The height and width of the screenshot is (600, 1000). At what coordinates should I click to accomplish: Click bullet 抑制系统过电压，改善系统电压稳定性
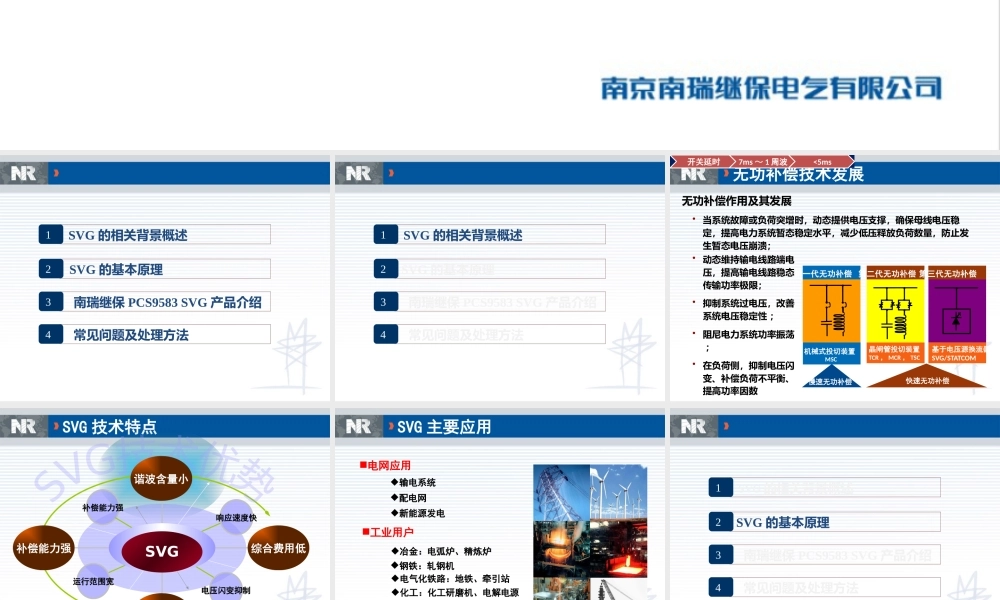point(749,309)
